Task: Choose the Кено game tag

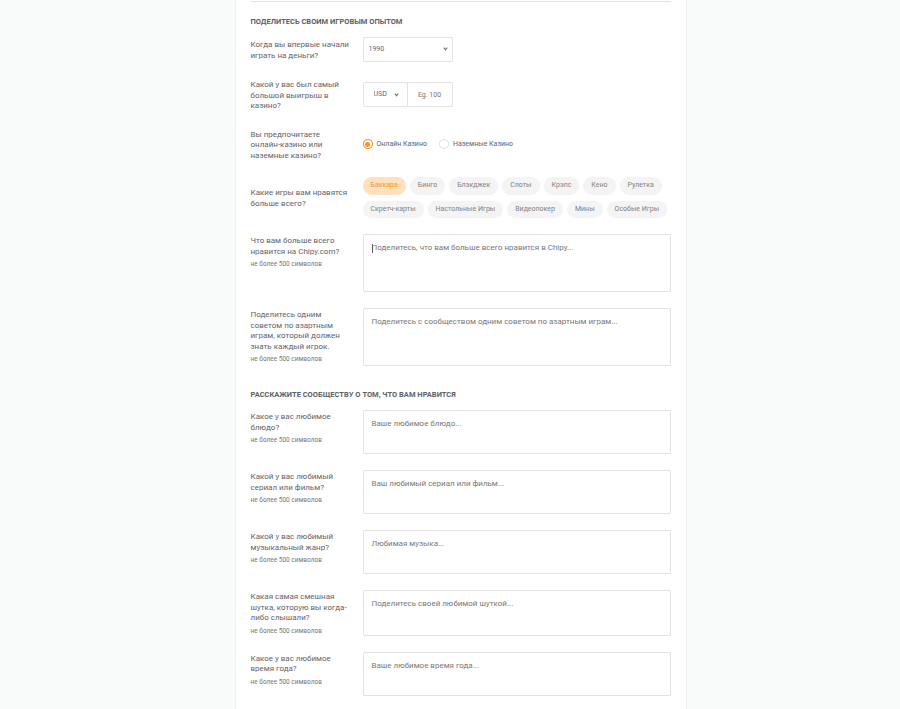Action: tap(599, 185)
